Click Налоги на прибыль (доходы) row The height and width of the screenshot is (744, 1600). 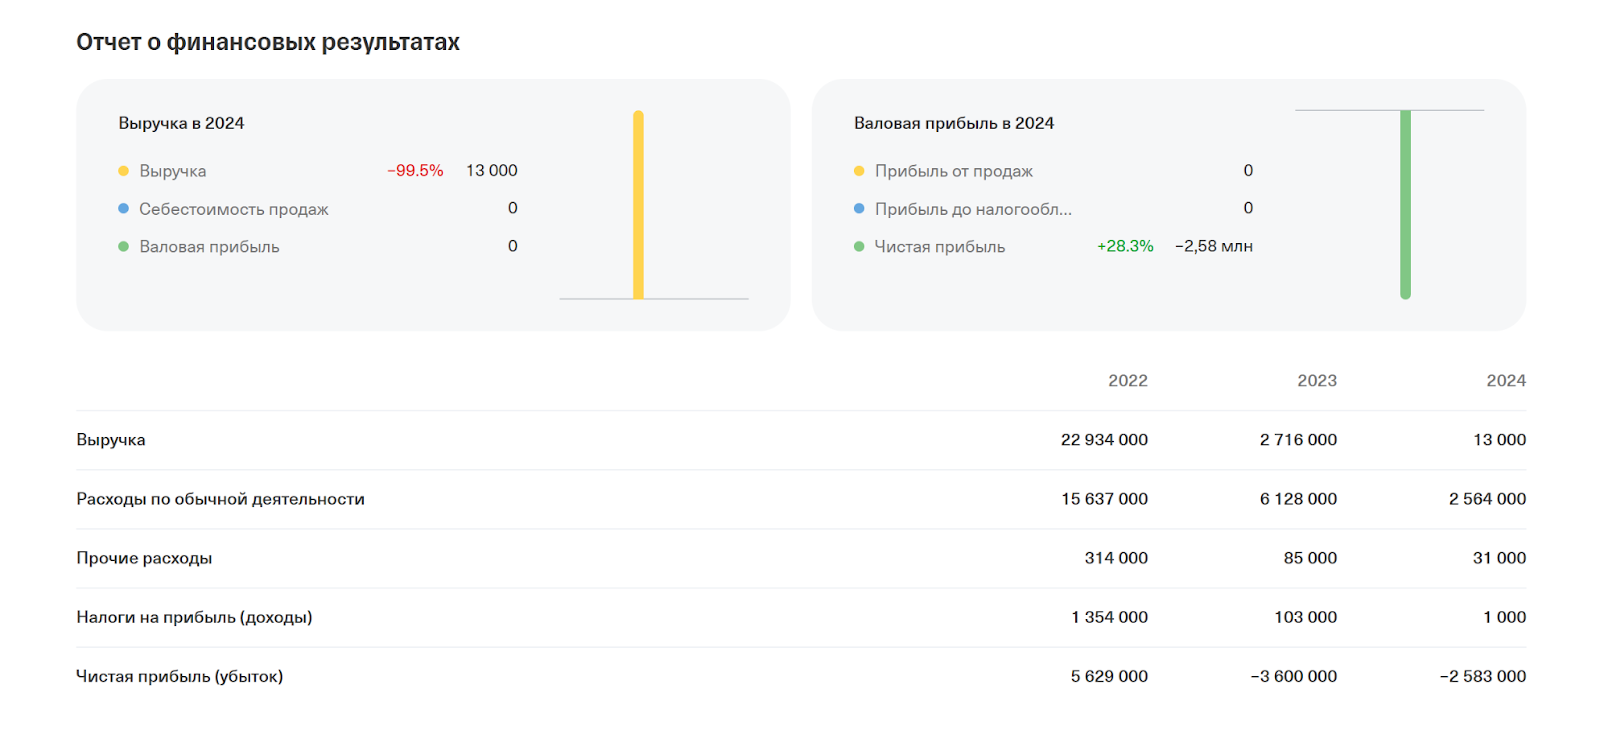click(x=194, y=617)
